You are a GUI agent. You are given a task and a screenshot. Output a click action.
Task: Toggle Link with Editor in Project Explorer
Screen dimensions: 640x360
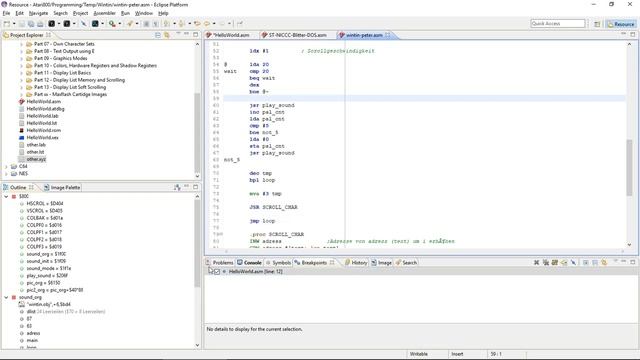click(x=167, y=35)
